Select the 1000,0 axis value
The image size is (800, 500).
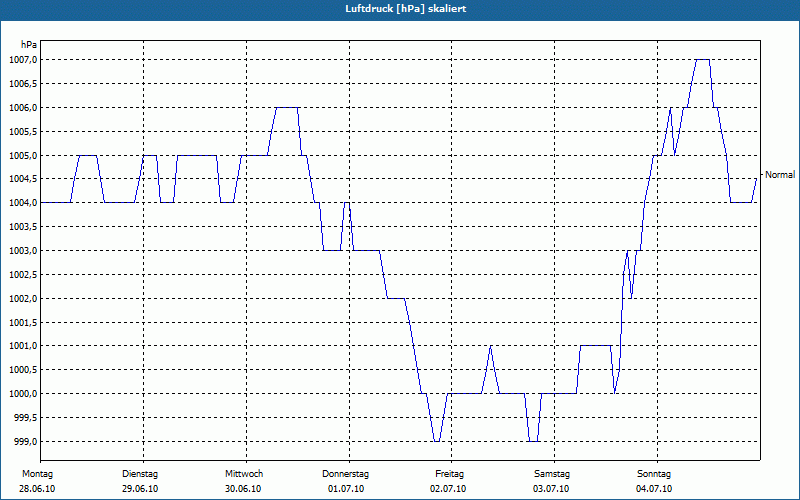23,394
